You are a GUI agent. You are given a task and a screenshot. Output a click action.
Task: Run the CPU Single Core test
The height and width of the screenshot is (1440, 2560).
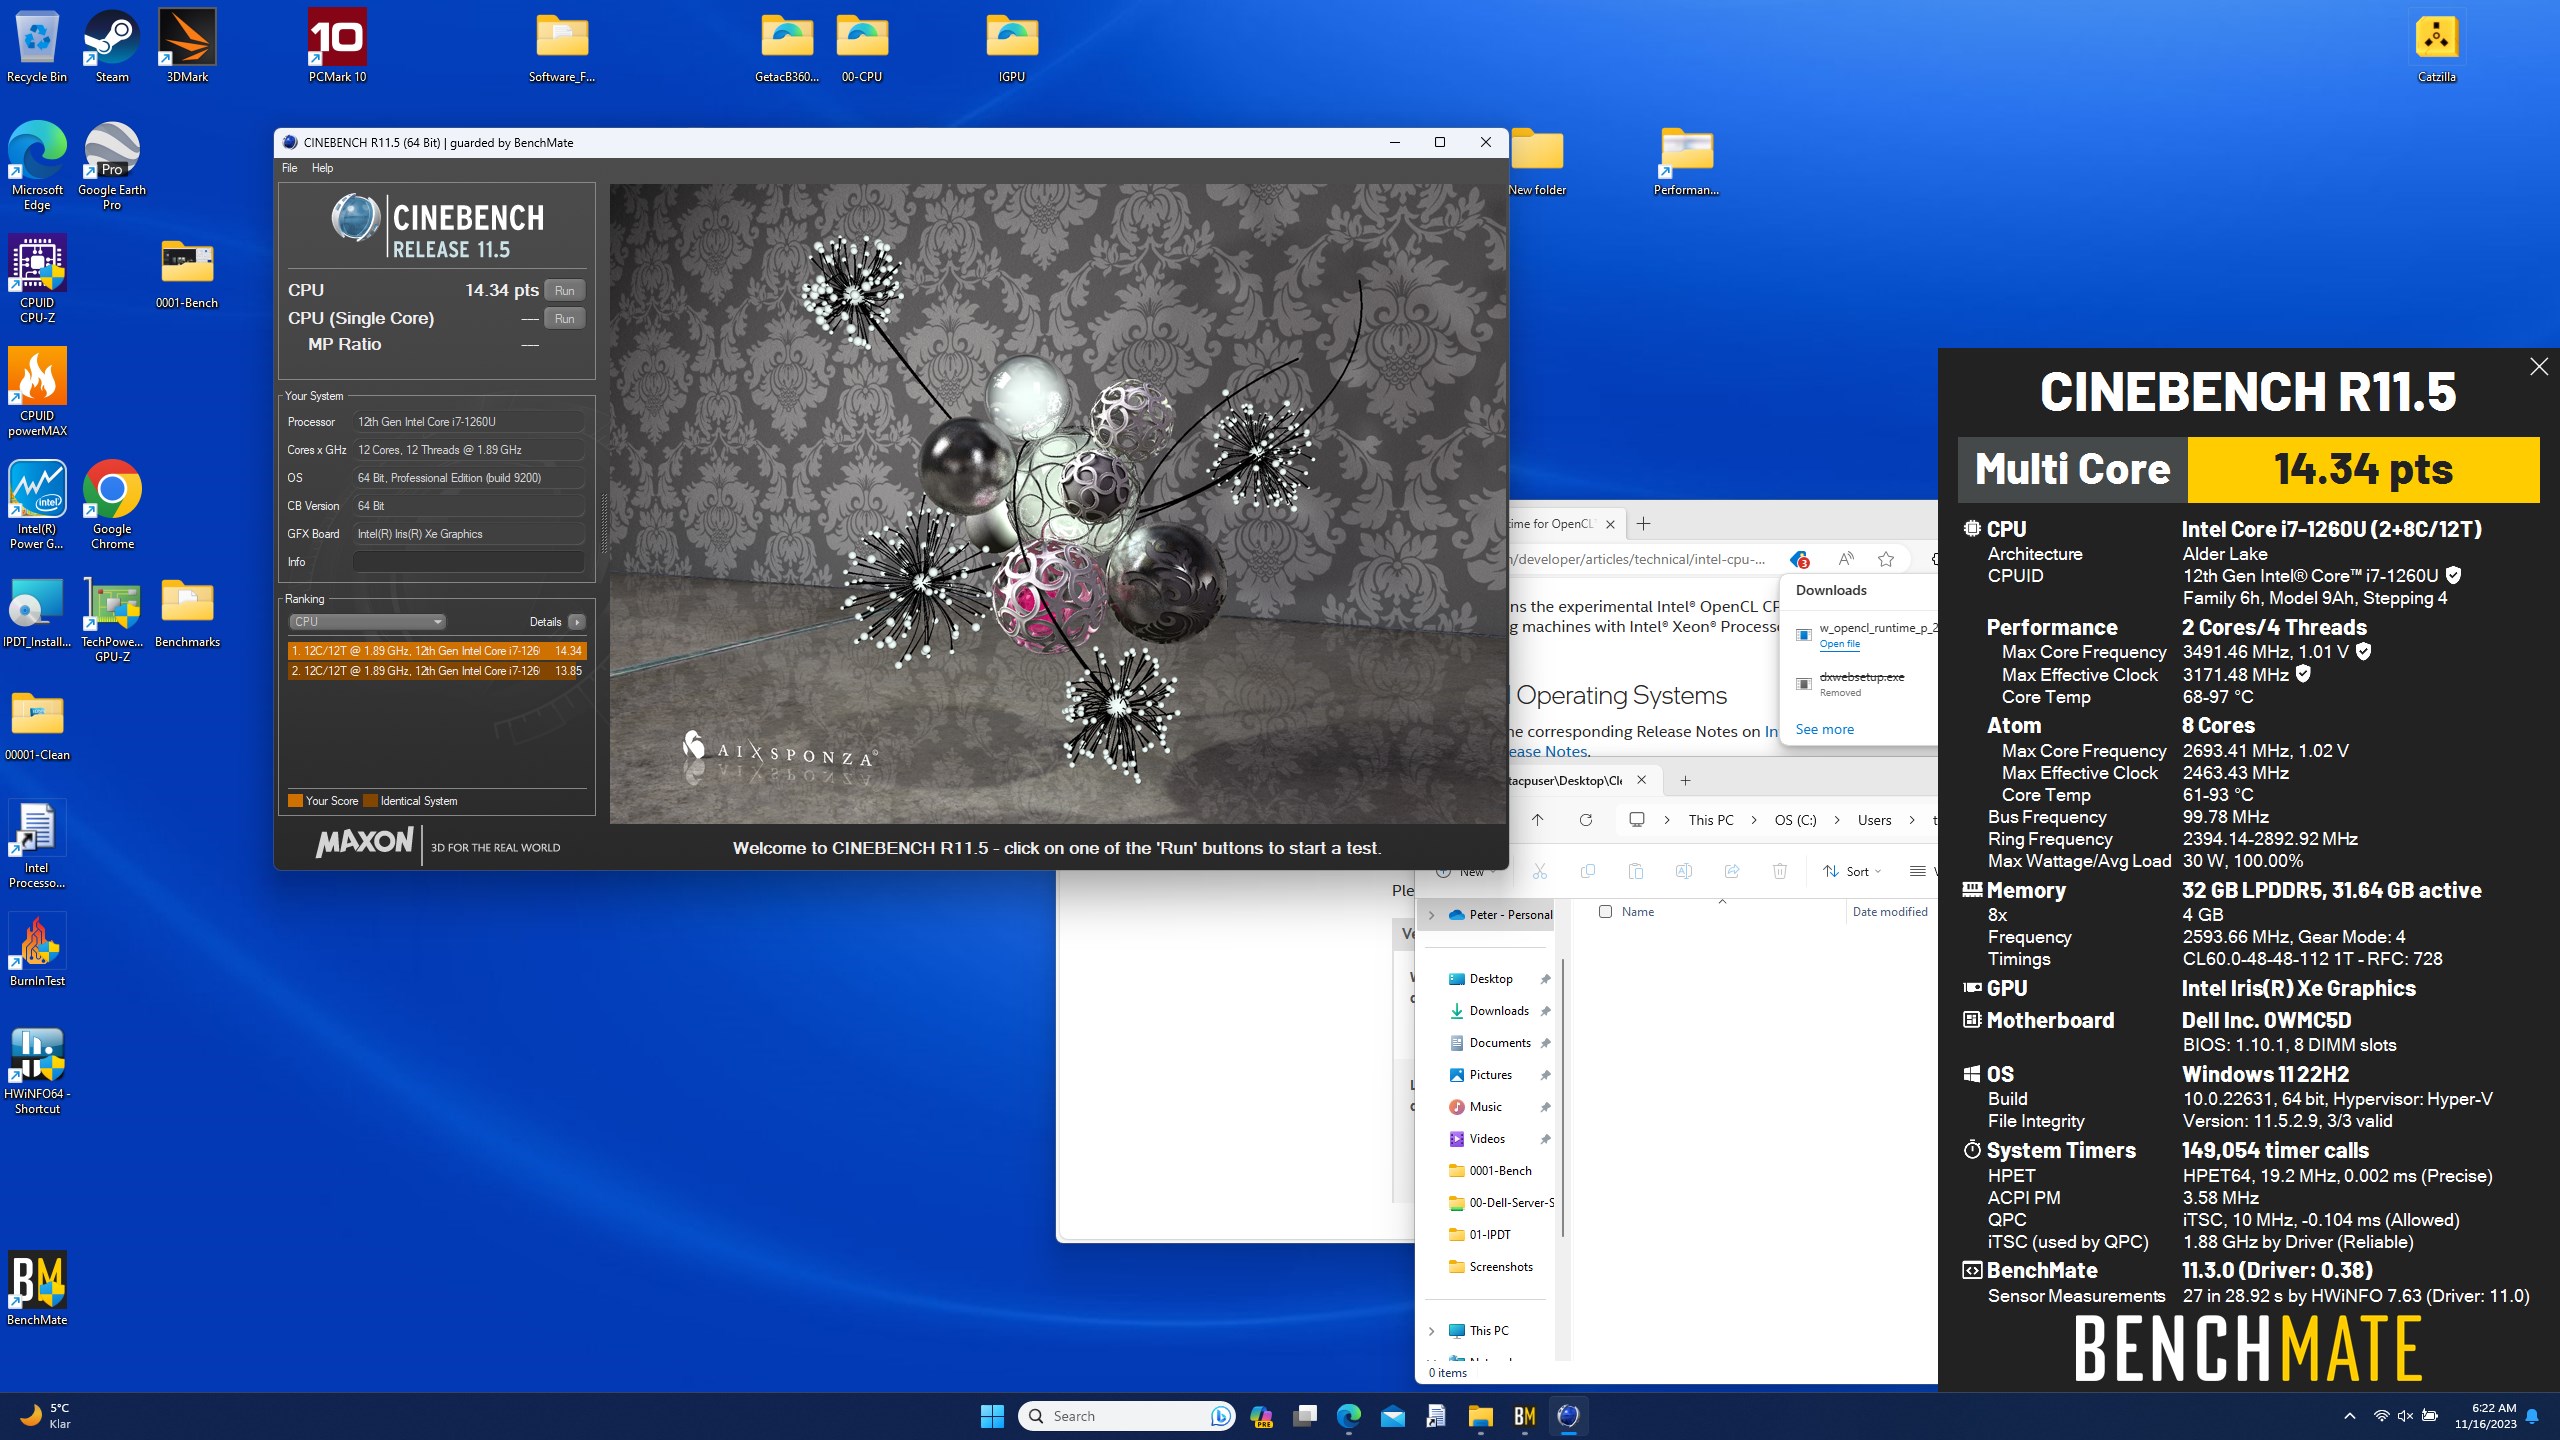pos(565,319)
